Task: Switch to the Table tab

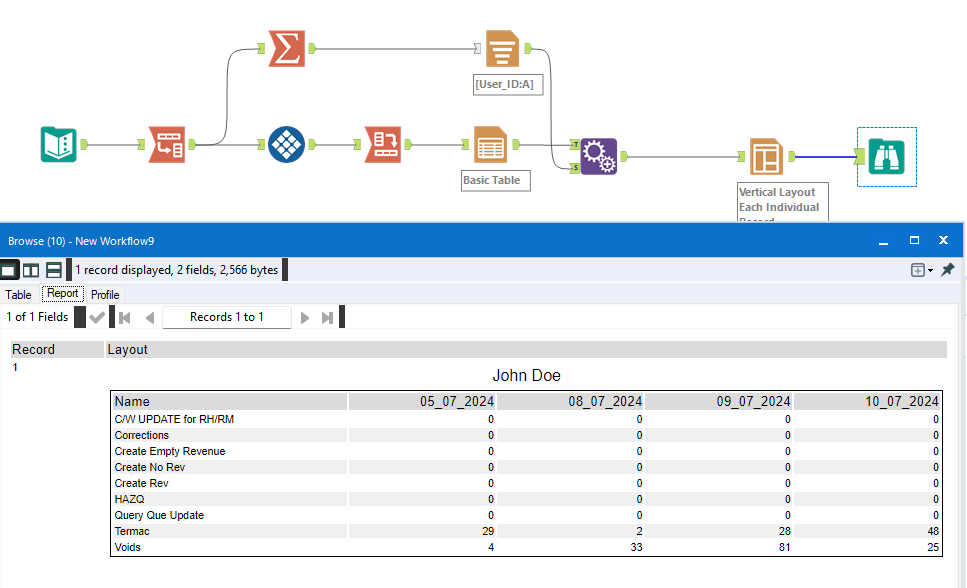Action: coord(18,294)
